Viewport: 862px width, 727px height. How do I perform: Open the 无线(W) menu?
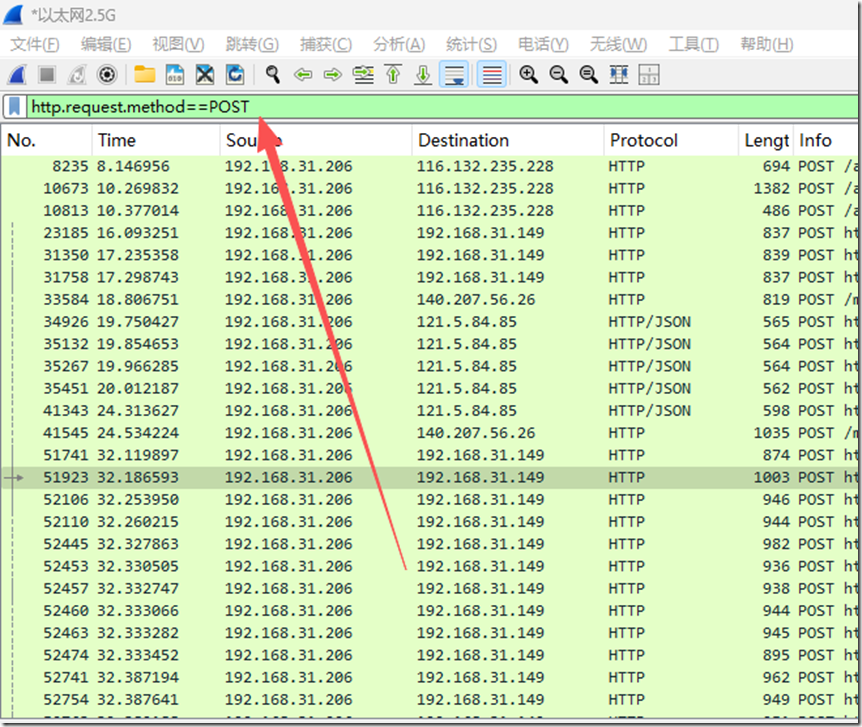tap(618, 44)
